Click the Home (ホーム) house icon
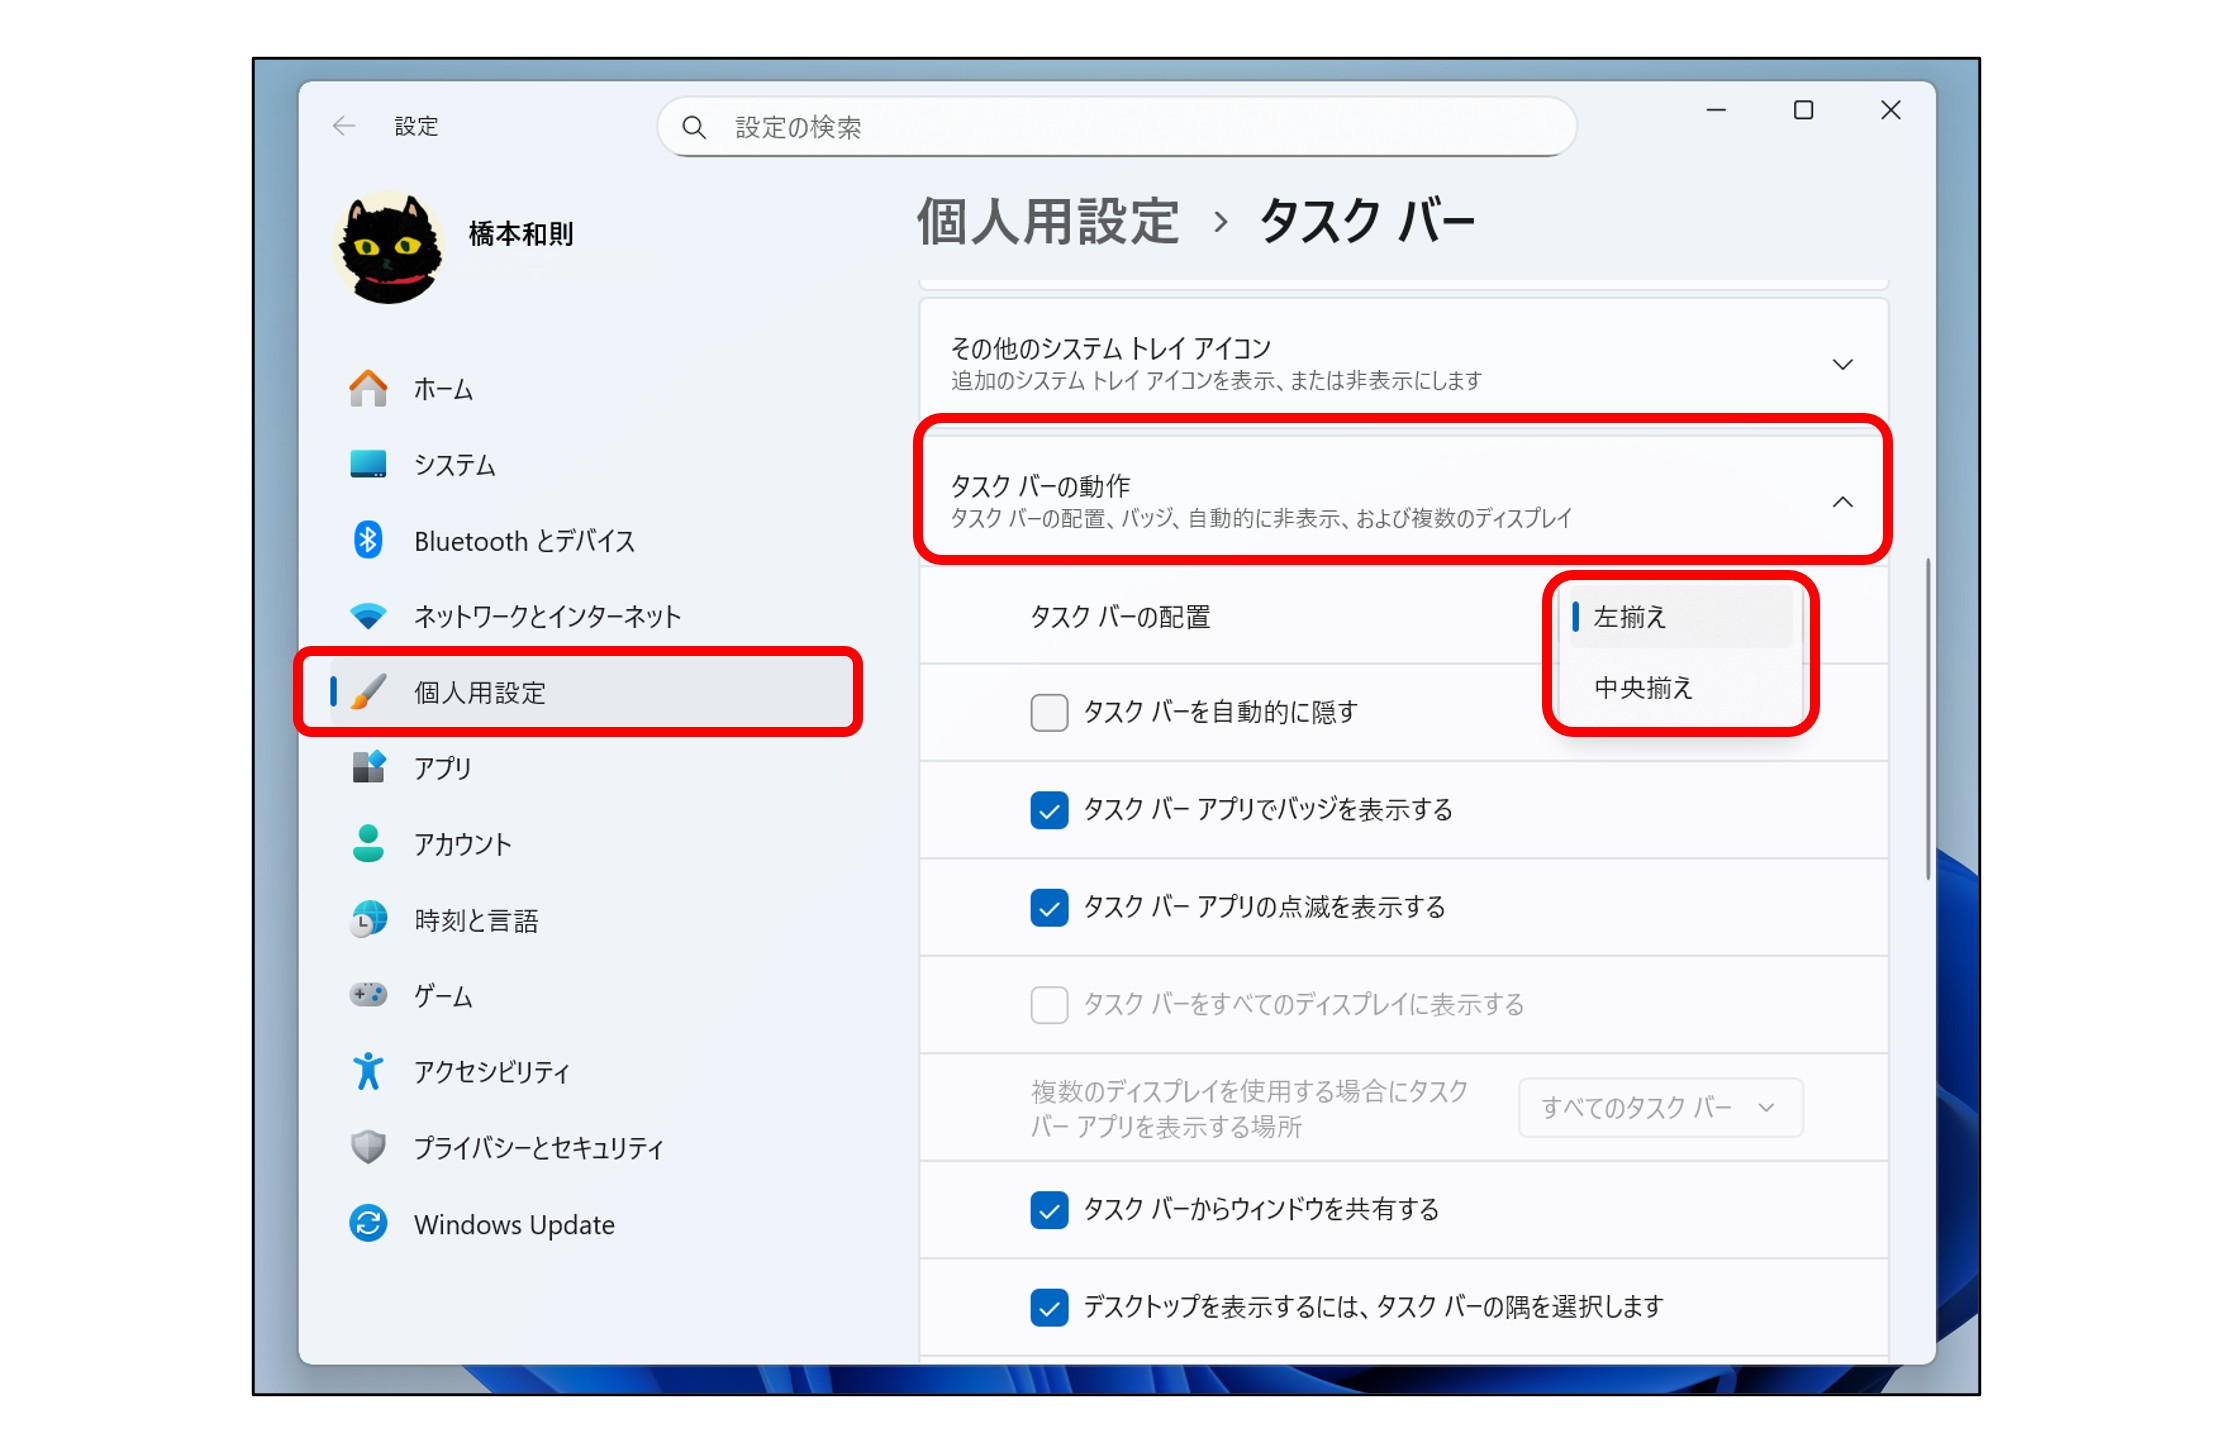This screenshot has width=2234, height=1454. click(x=368, y=388)
